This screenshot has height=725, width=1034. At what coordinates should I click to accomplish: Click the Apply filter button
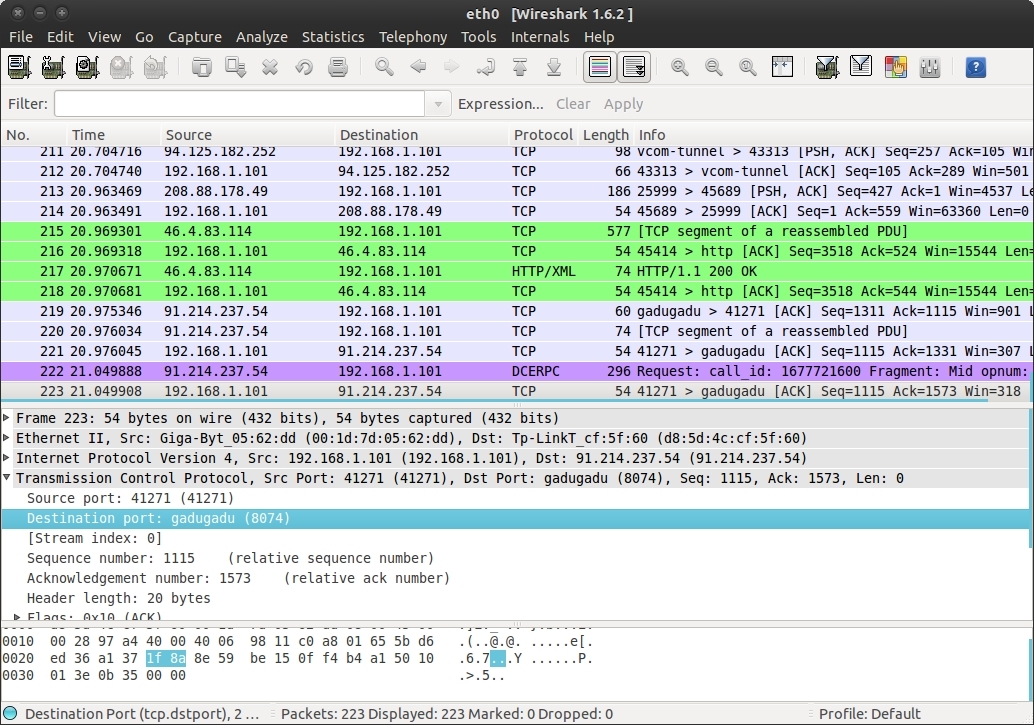[x=623, y=104]
